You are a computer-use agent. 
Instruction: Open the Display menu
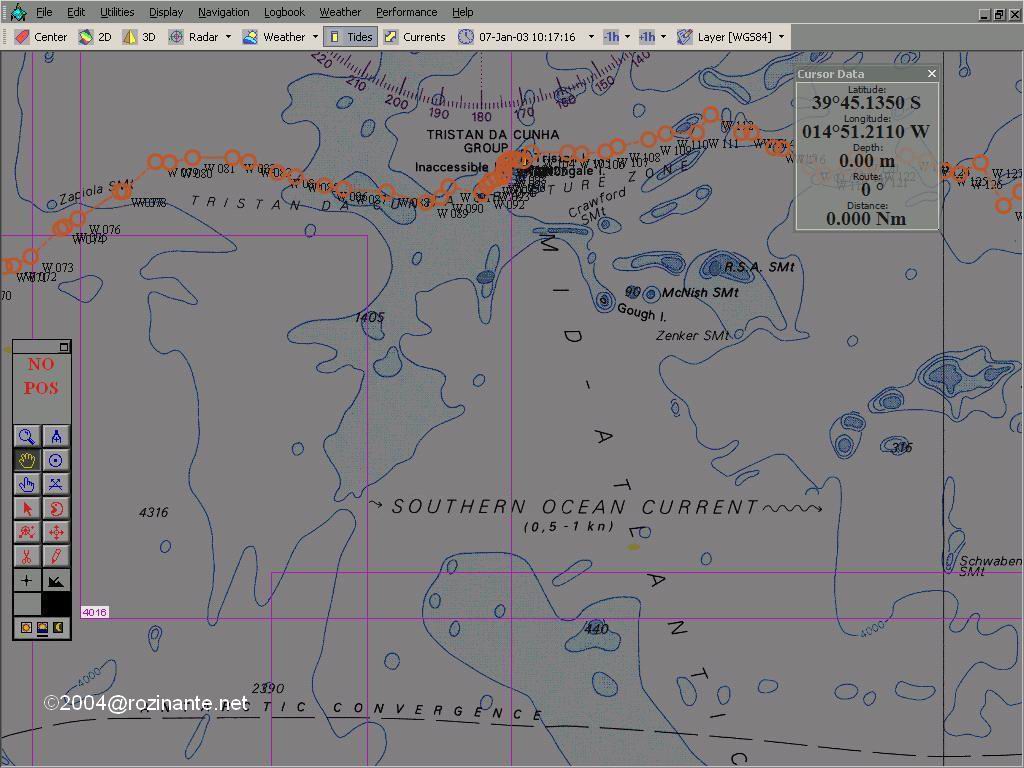[166, 12]
